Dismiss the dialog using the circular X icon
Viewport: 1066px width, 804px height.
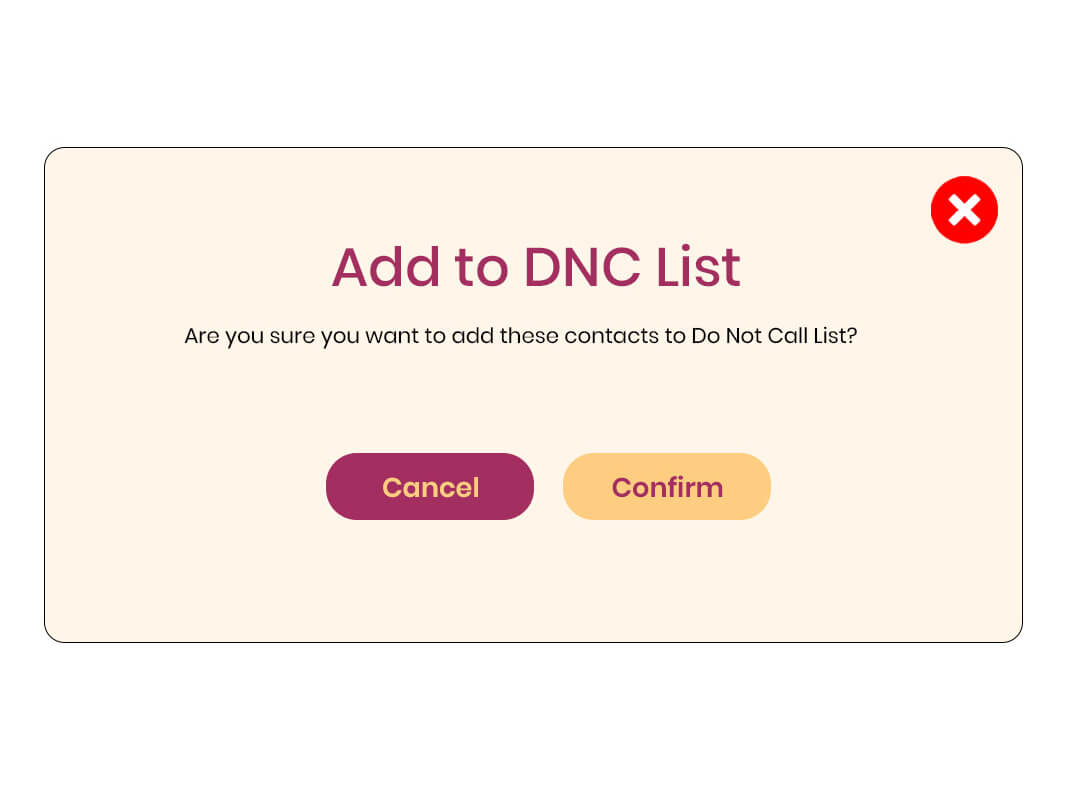[963, 210]
